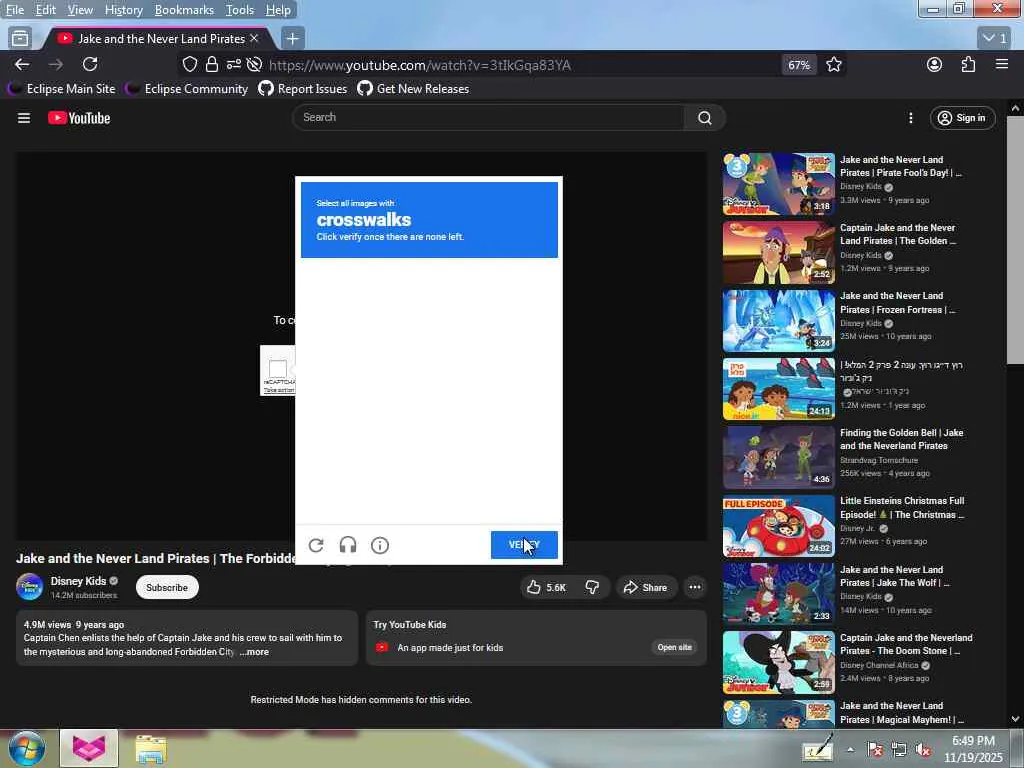
Task: Open the Edit menu
Action: [x=46, y=10]
